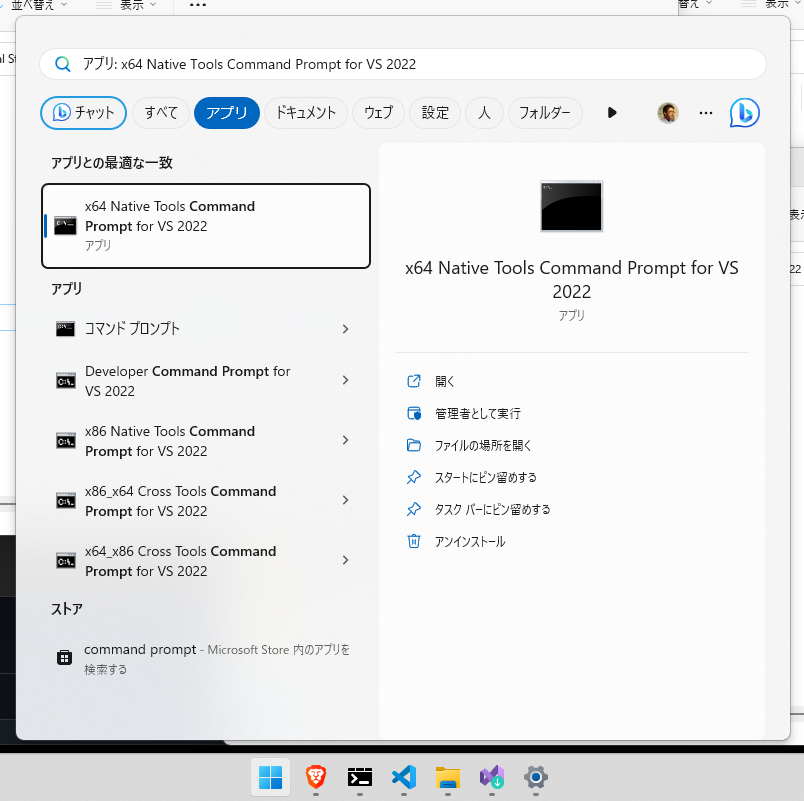Image resolution: width=804 pixels, height=801 pixels.
Task: Choose タスク バーにピン留めする
Action: tap(493, 510)
